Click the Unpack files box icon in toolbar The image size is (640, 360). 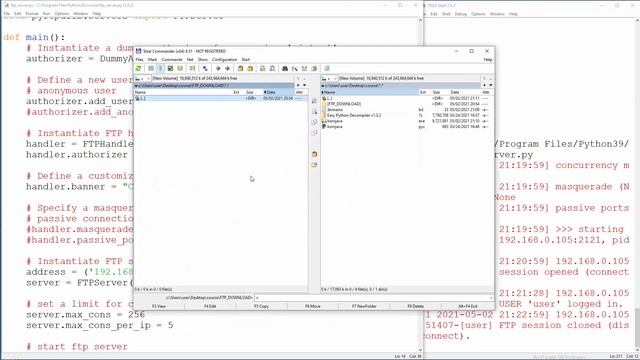coord(250,69)
